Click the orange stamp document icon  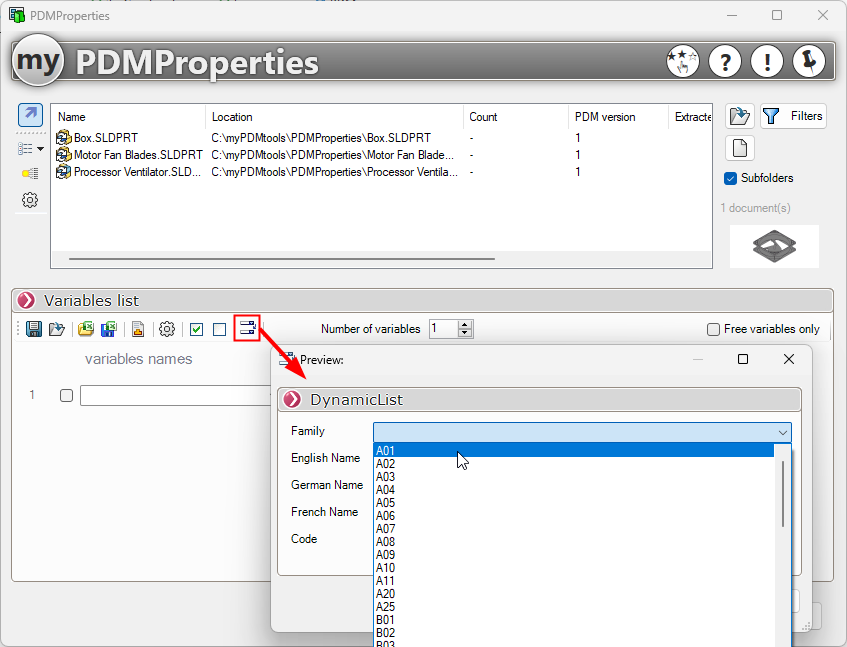(x=138, y=329)
